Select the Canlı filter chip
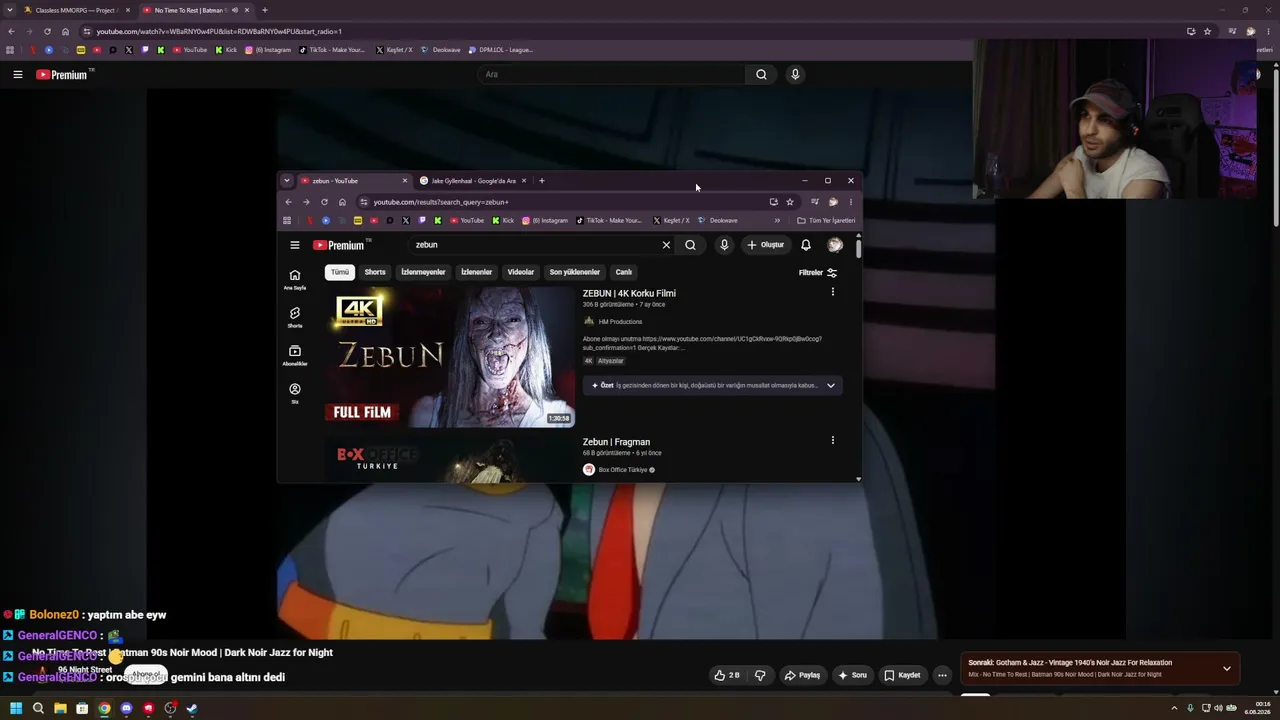The height and width of the screenshot is (720, 1280). click(623, 272)
